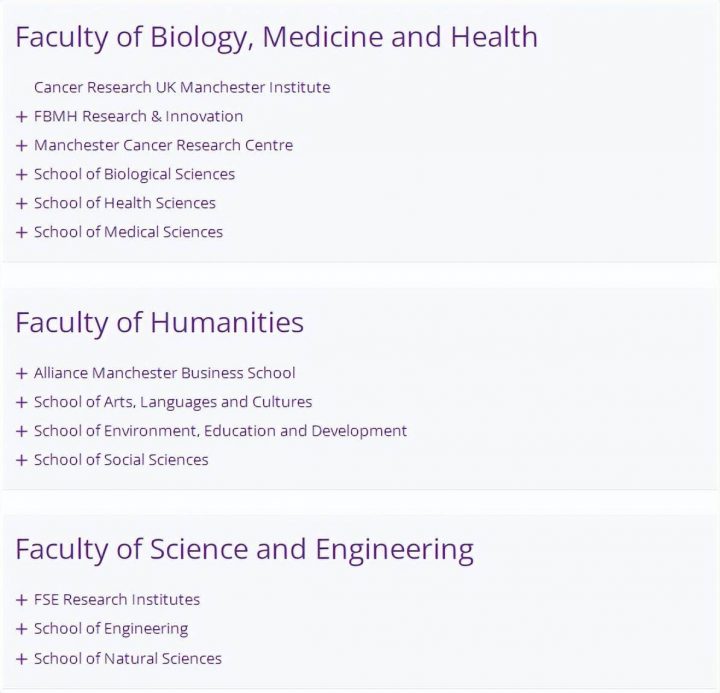Click plus icon beside School of Arts, Languages and Cultures
Image resolution: width=720 pixels, height=693 pixels.
22,403
